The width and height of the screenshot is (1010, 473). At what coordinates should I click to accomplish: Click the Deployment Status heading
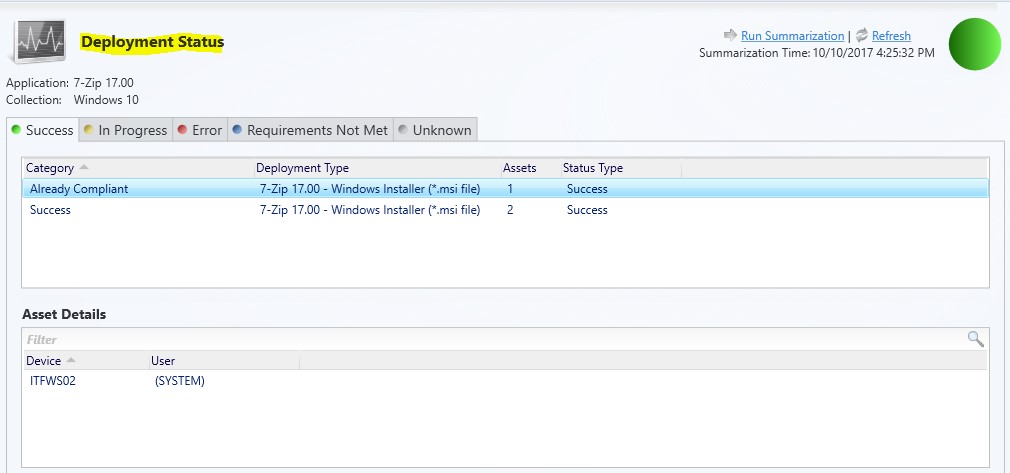coord(152,42)
